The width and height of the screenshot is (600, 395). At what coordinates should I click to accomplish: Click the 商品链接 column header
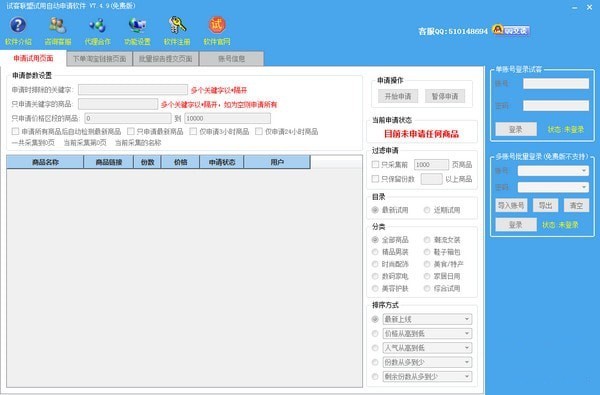[108, 162]
